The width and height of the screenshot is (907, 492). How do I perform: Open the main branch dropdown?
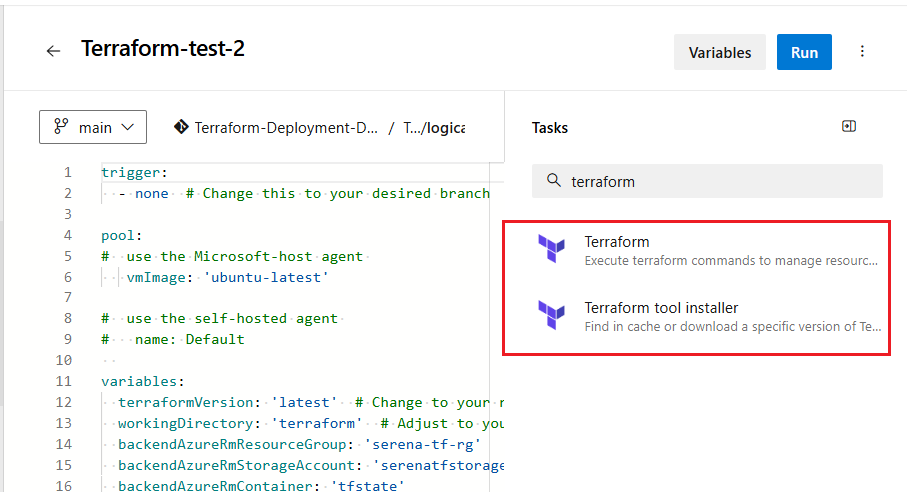93,127
